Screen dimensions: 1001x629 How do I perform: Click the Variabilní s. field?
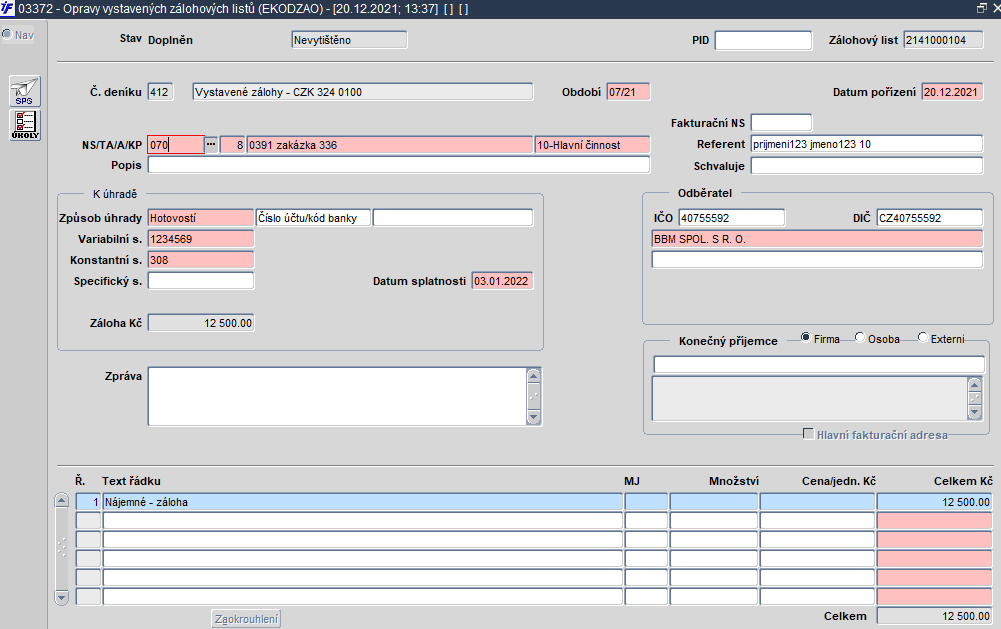200,239
